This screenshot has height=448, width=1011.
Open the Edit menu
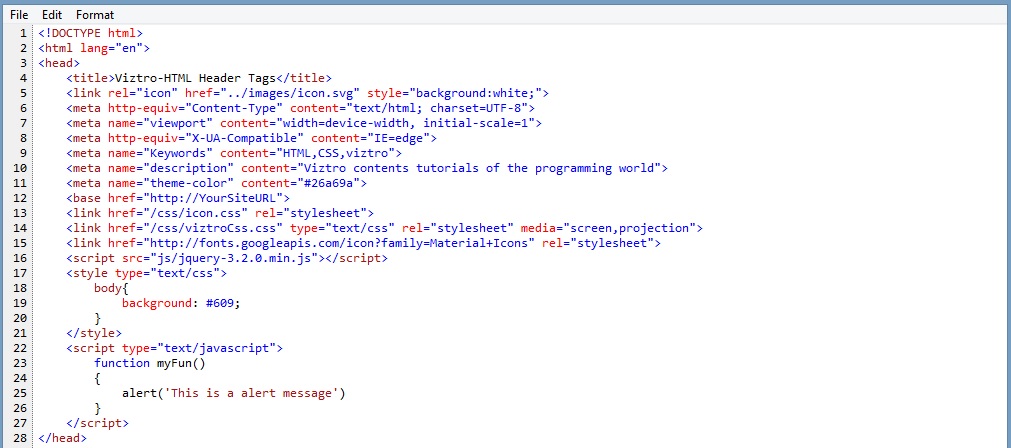(x=52, y=14)
